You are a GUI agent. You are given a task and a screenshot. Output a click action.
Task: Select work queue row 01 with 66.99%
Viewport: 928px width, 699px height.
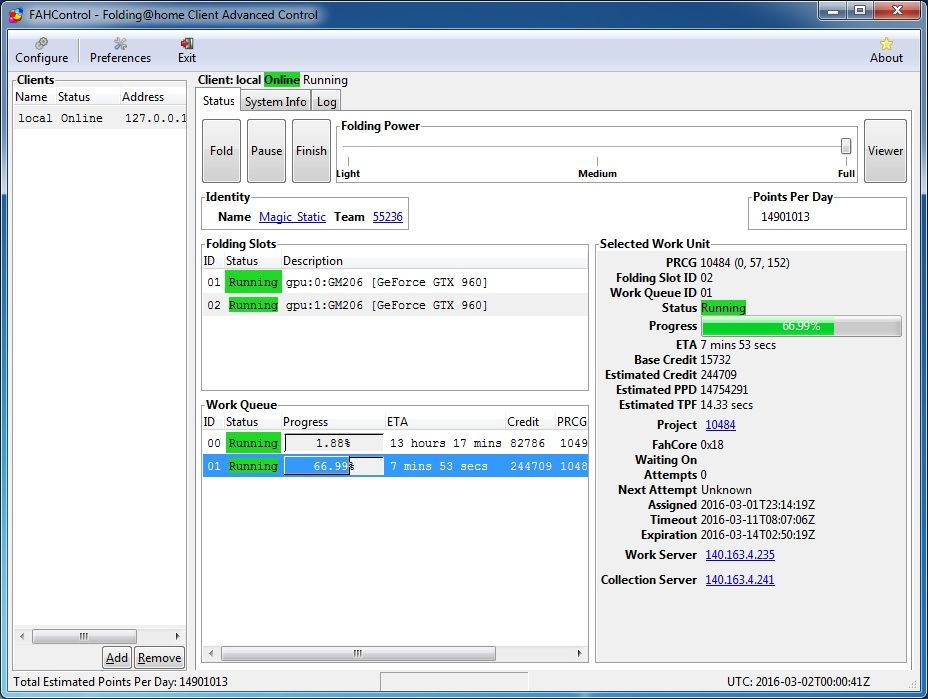coord(395,466)
